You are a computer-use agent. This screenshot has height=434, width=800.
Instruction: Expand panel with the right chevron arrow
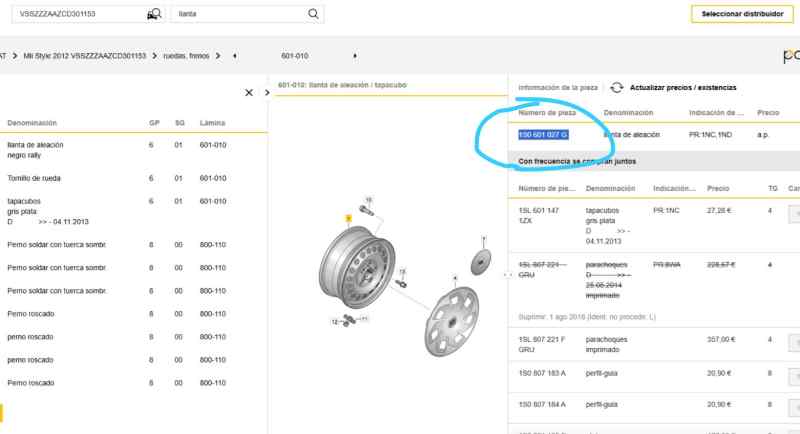268,93
